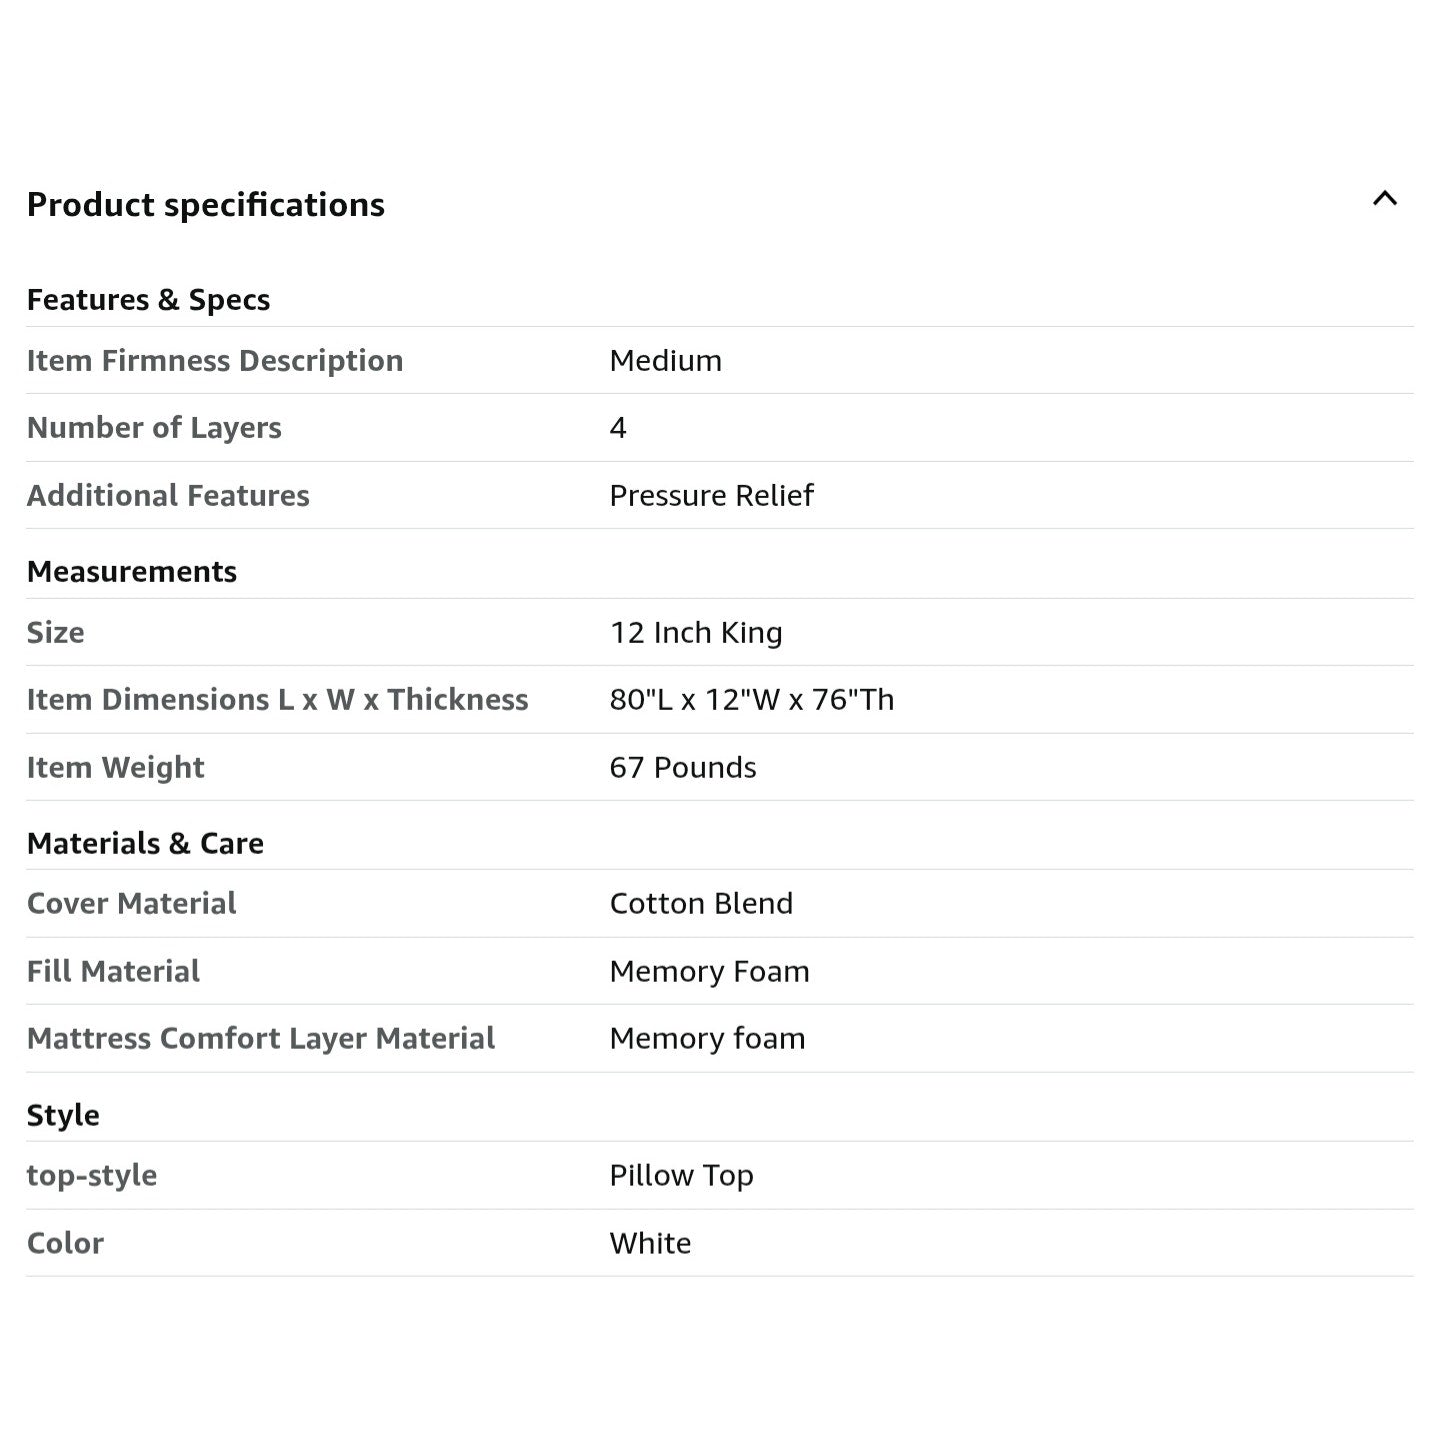Viewport: 1440px width, 1440px height.
Task: Click the Features & Specs section header
Action: 148,300
